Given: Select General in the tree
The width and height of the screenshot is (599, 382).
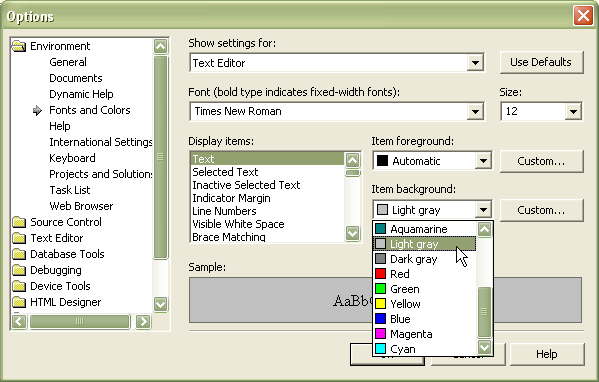Looking at the screenshot, I should pos(68,62).
